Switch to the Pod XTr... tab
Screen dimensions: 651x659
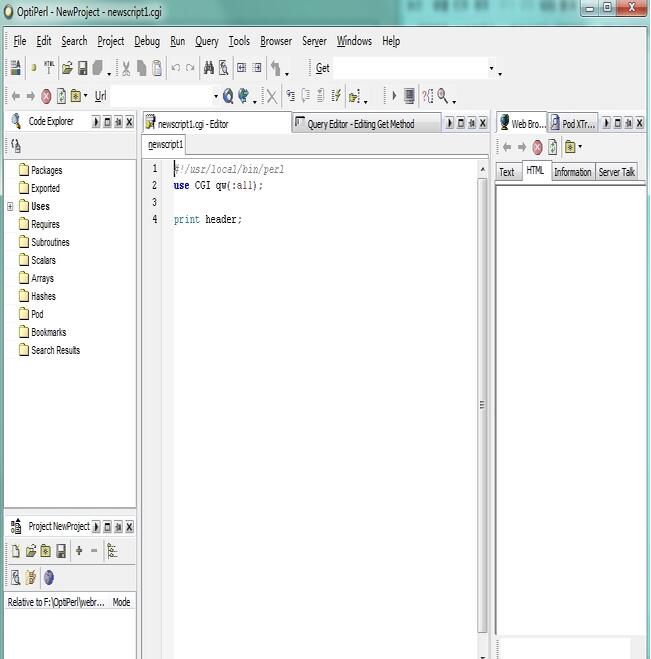coord(573,124)
